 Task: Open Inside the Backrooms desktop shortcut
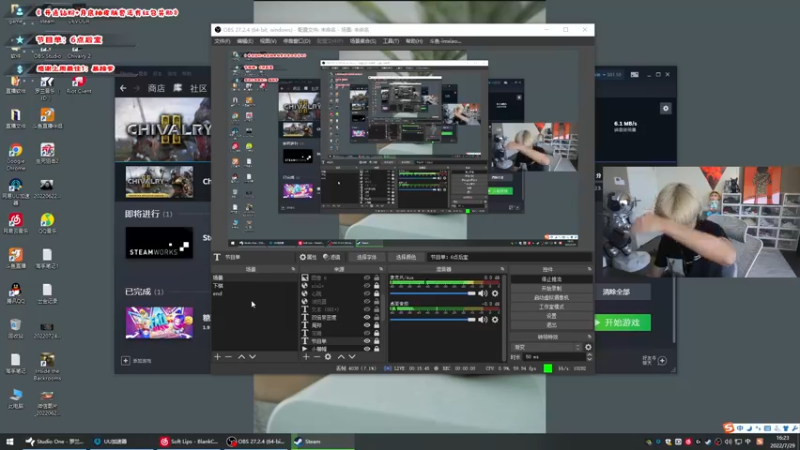[47, 367]
